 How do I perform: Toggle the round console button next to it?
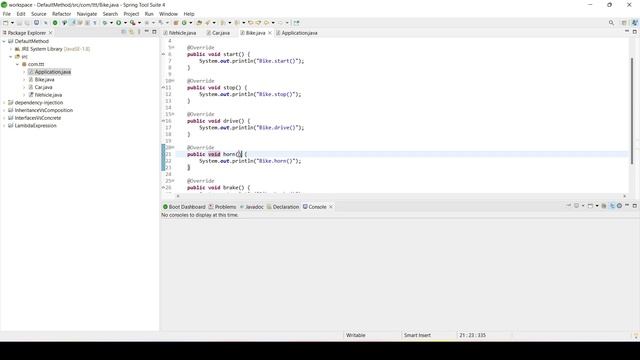[619, 206]
